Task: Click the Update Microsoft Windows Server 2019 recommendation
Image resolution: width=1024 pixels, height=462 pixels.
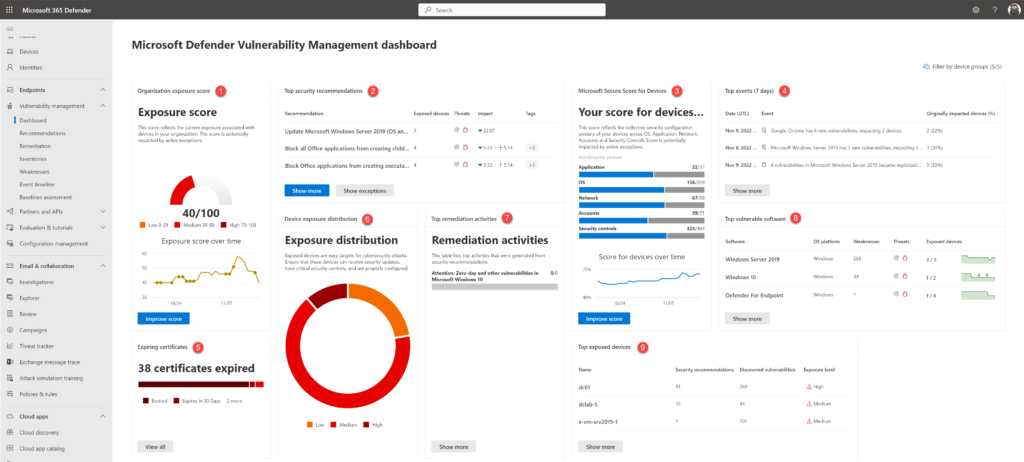Action: [x=347, y=131]
